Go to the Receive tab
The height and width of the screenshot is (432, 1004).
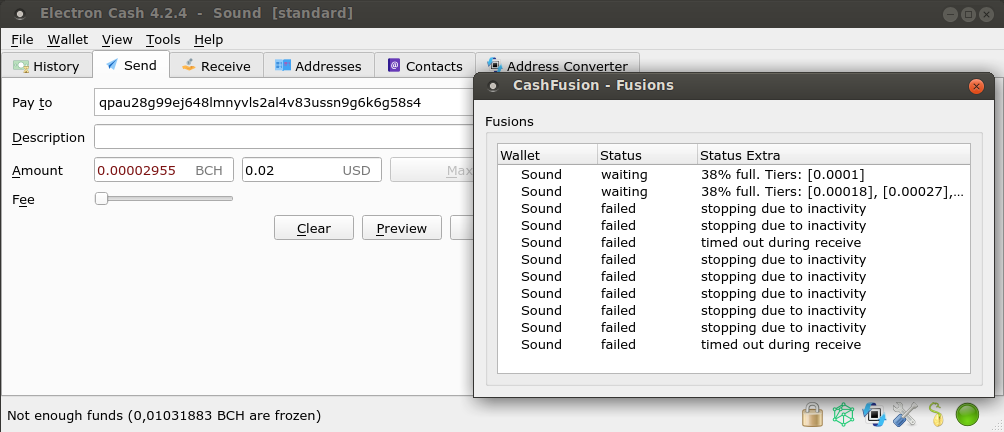coord(216,66)
